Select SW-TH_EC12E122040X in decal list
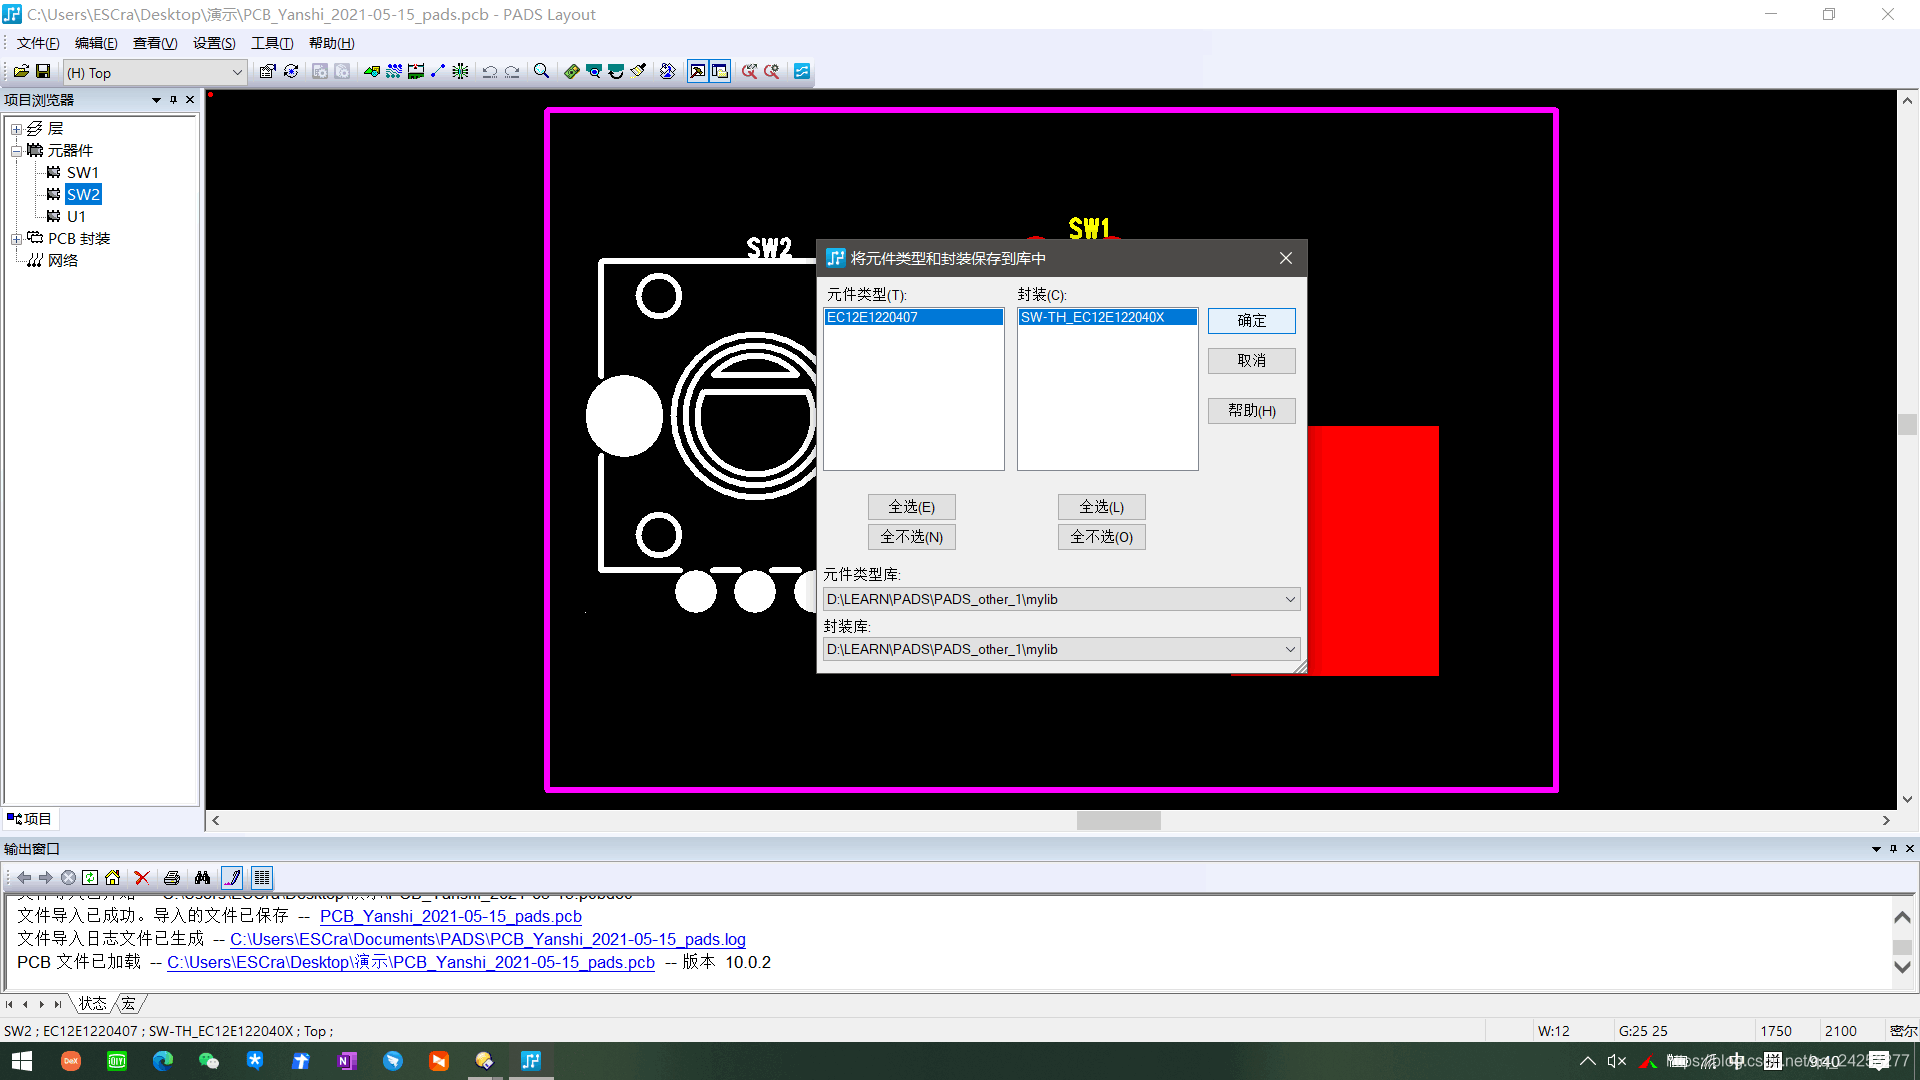Viewport: 1920px width, 1080px height. (x=1107, y=317)
